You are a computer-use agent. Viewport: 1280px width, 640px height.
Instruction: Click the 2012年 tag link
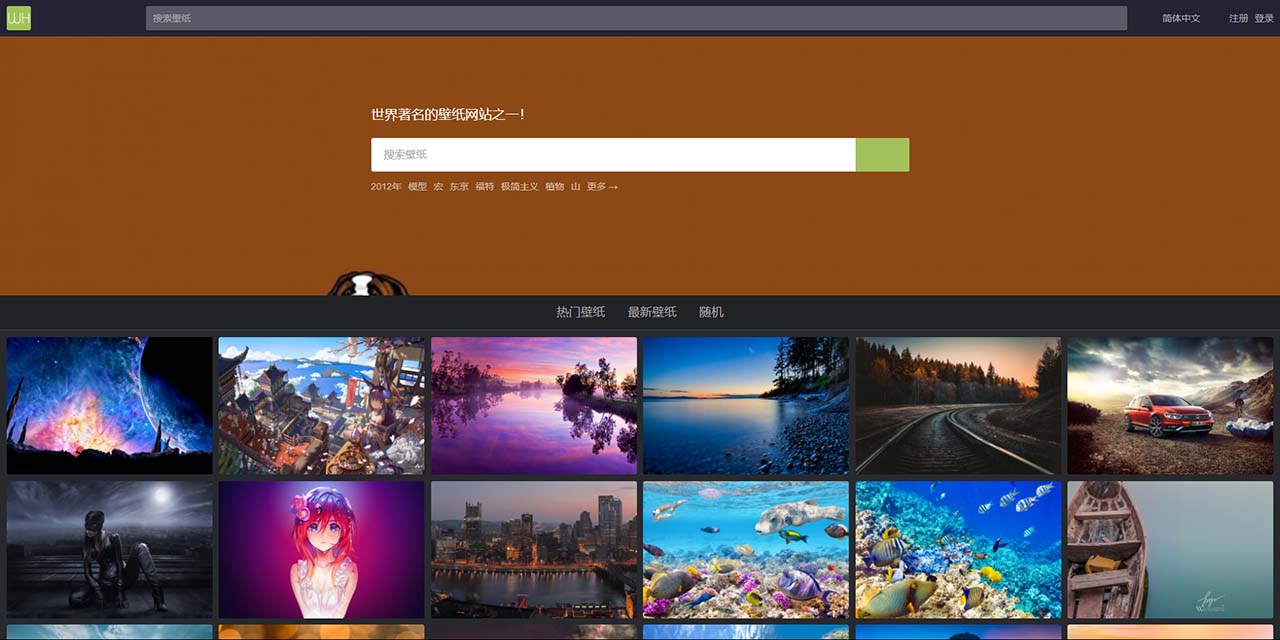tap(385, 187)
